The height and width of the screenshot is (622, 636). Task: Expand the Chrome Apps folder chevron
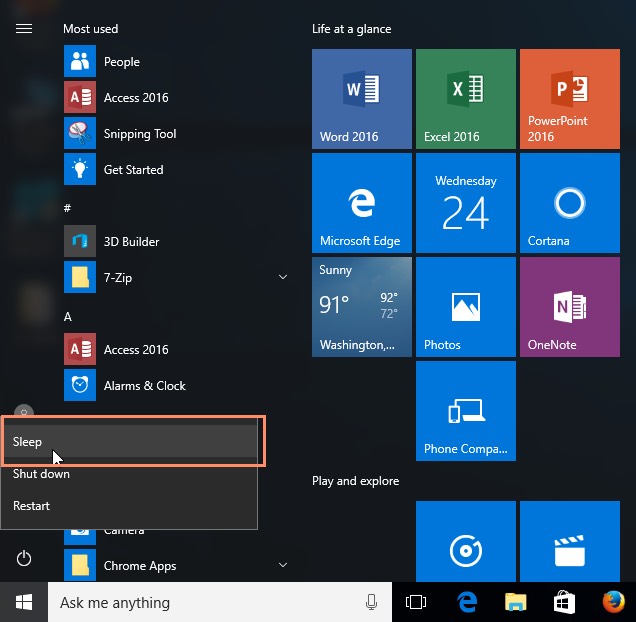[x=283, y=565]
